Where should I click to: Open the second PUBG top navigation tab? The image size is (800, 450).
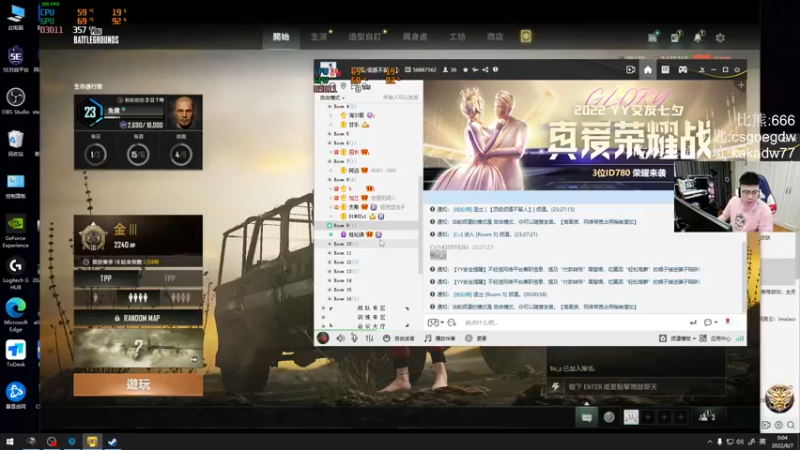click(319, 37)
